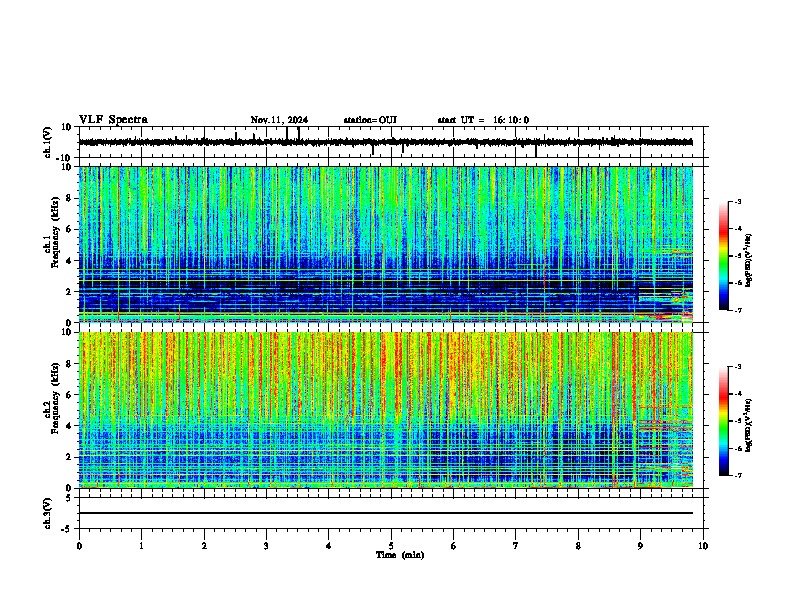
Task: Click the ch.1 colorbar label log(PSD)
Action: click(x=748, y=261)
